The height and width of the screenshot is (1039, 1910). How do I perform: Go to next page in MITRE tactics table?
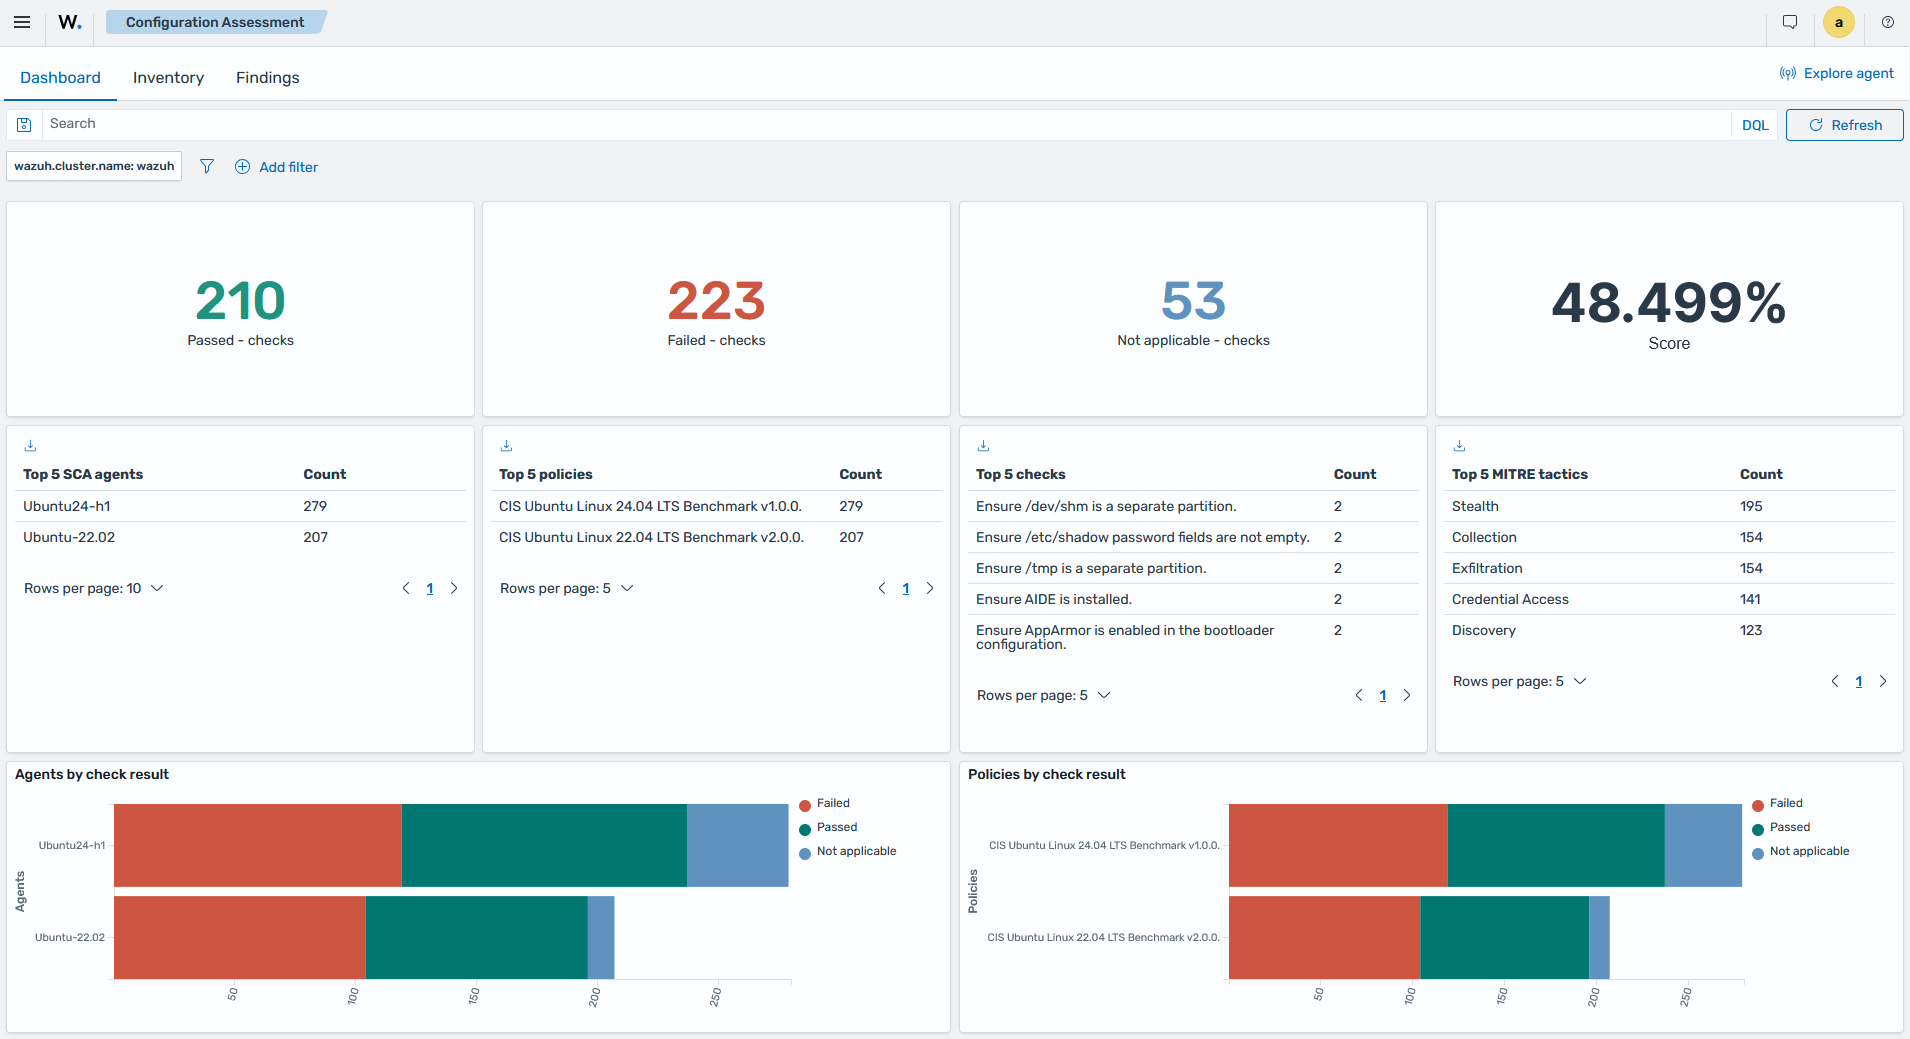click(1883, 681)
